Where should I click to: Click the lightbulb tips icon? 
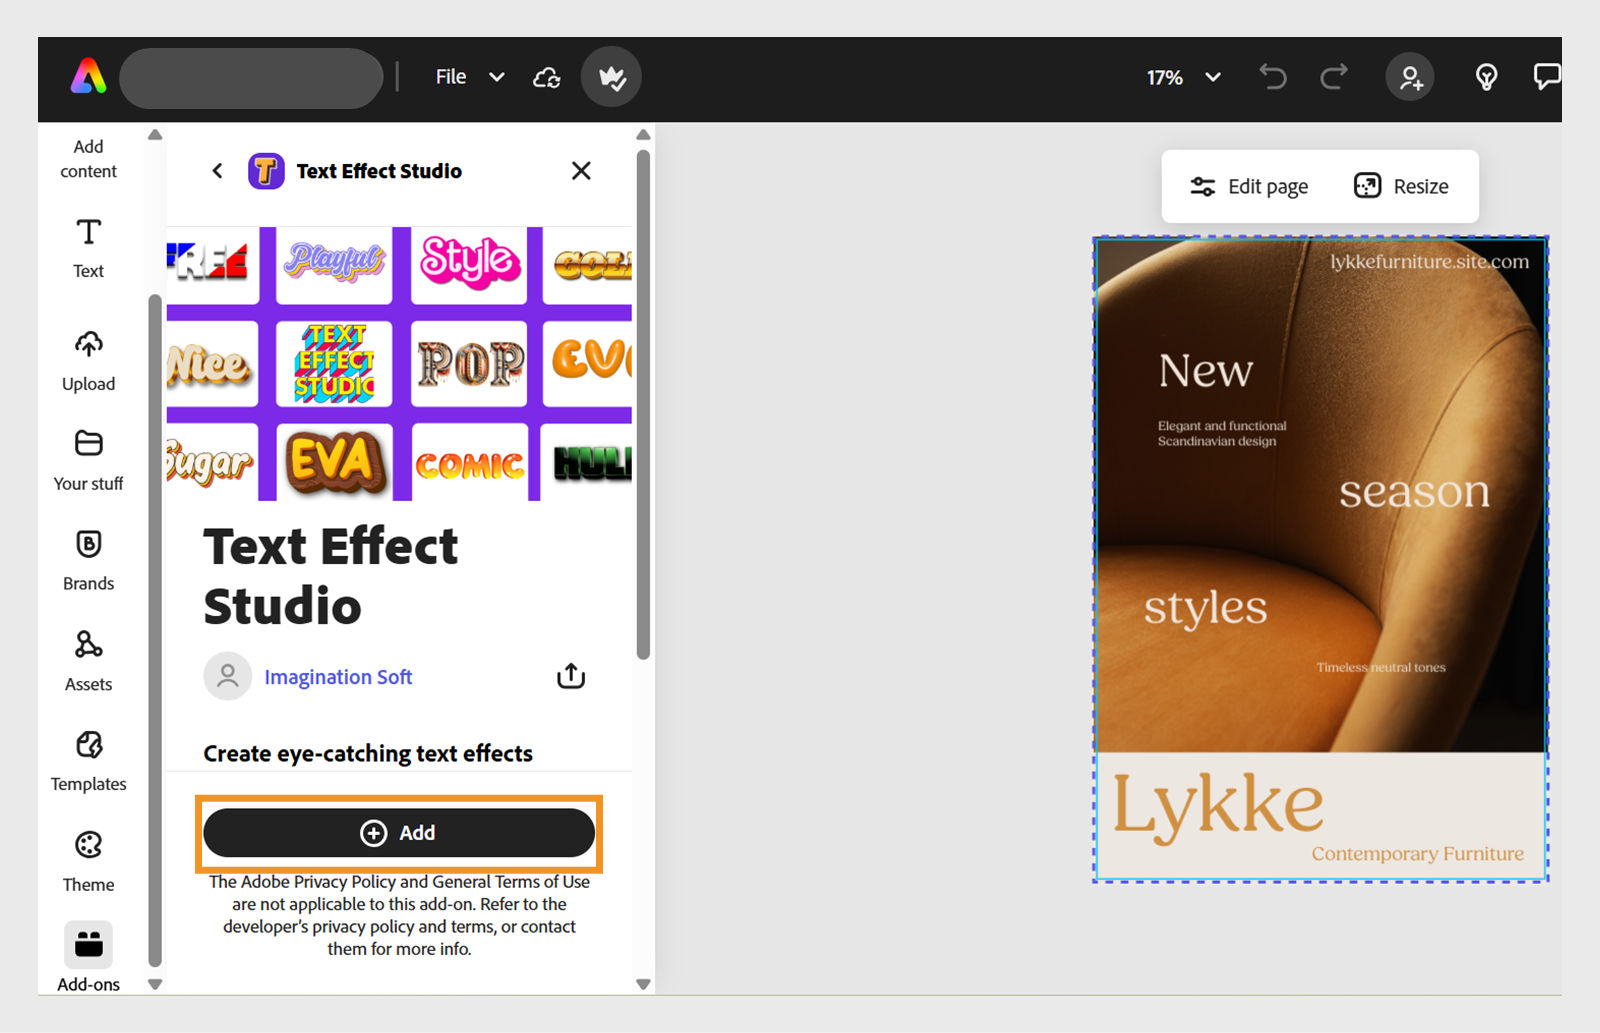click(x=1486, y=77)
